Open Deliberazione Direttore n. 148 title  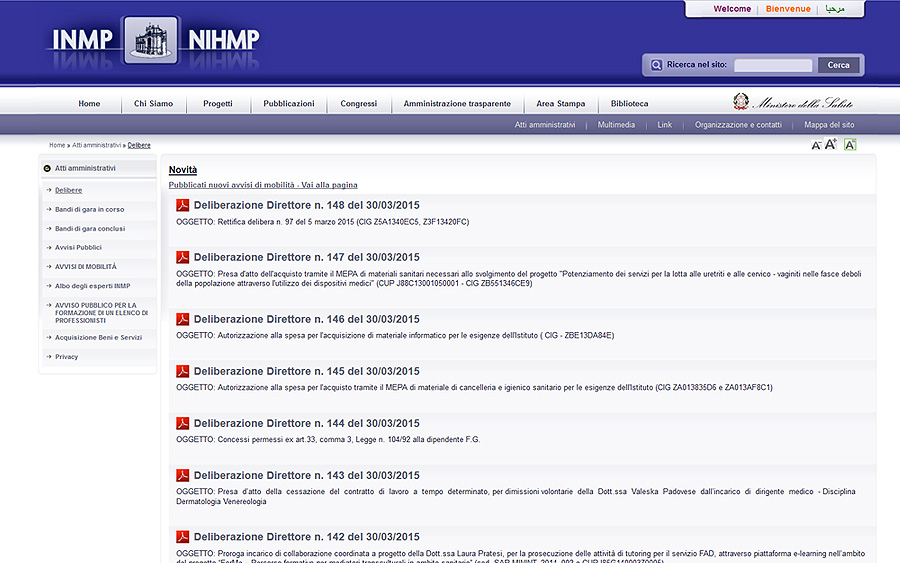[x=307, y=205]
